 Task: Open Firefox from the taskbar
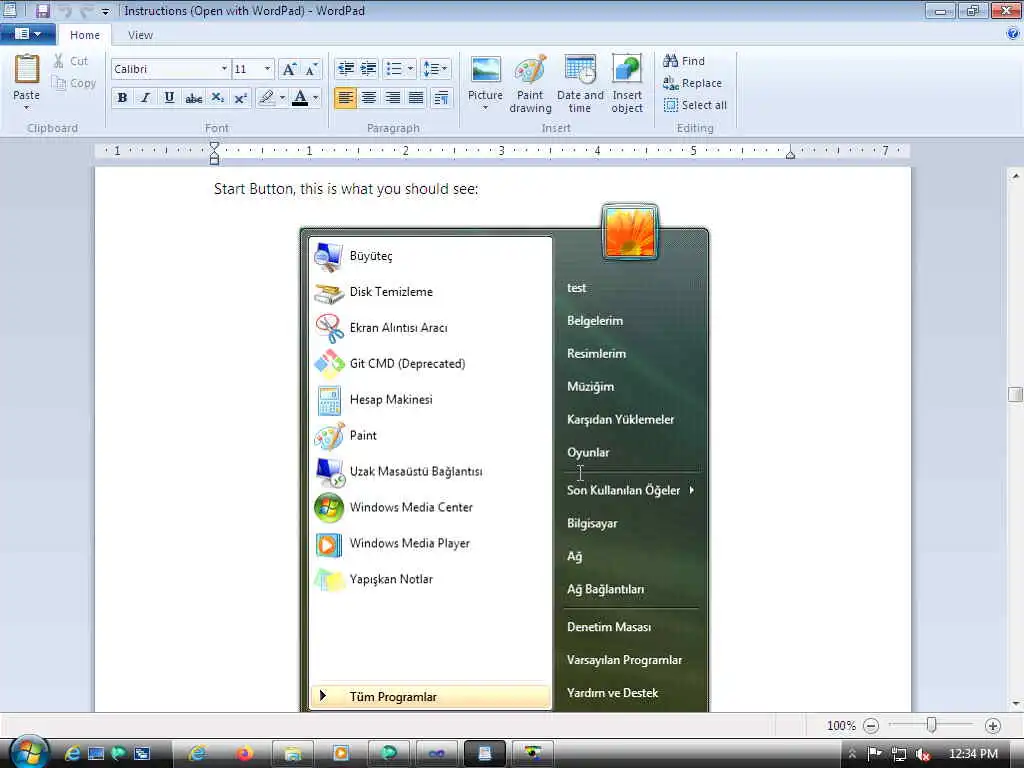[244, 754]
